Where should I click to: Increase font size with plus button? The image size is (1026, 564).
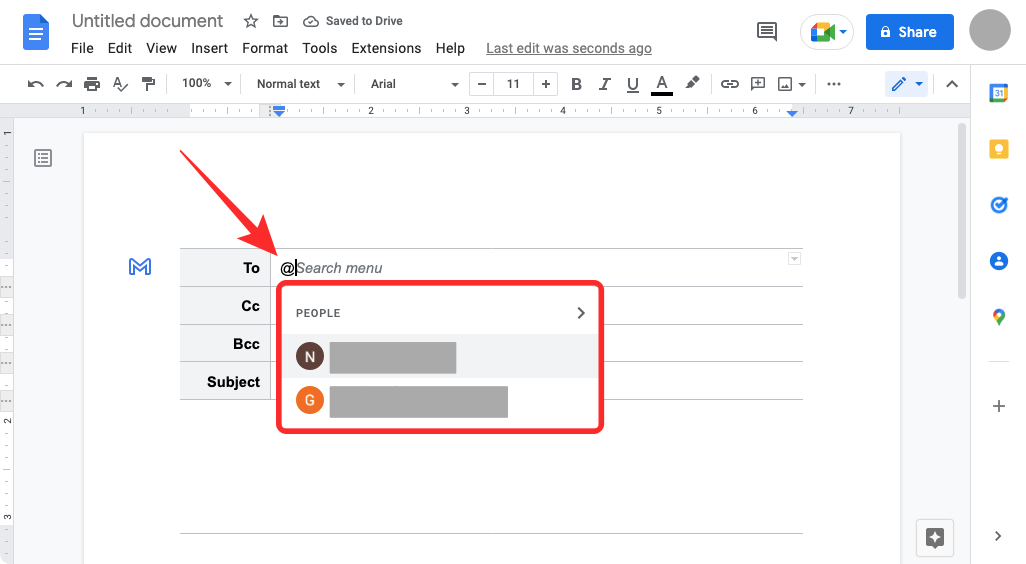tap(545, 84)
